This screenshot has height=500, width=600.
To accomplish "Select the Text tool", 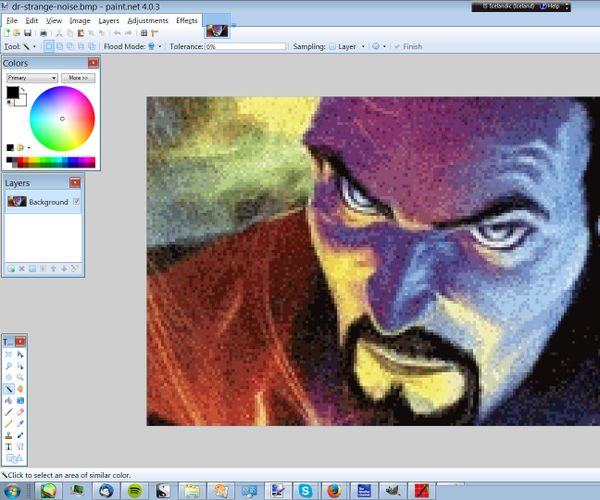I will [x=8, y=447].
